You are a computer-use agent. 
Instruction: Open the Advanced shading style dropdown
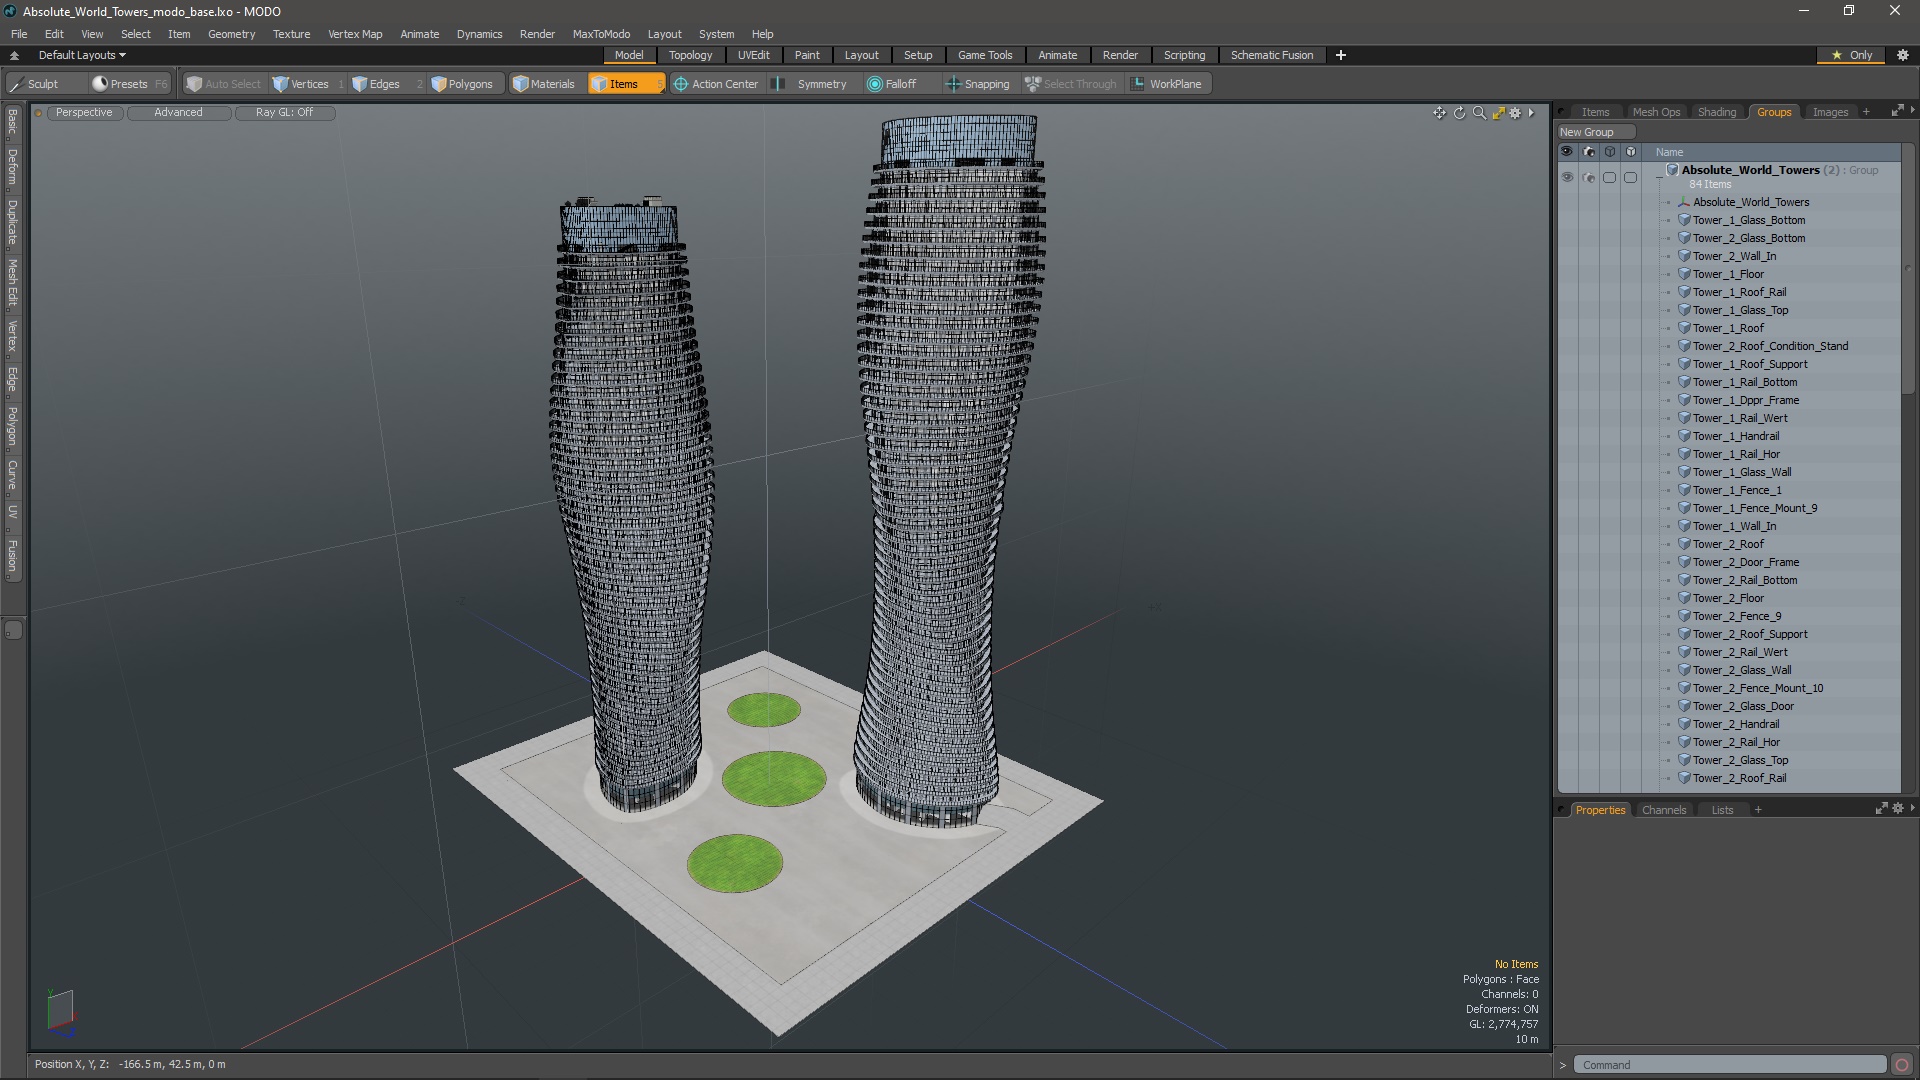[x=178, y=113]
